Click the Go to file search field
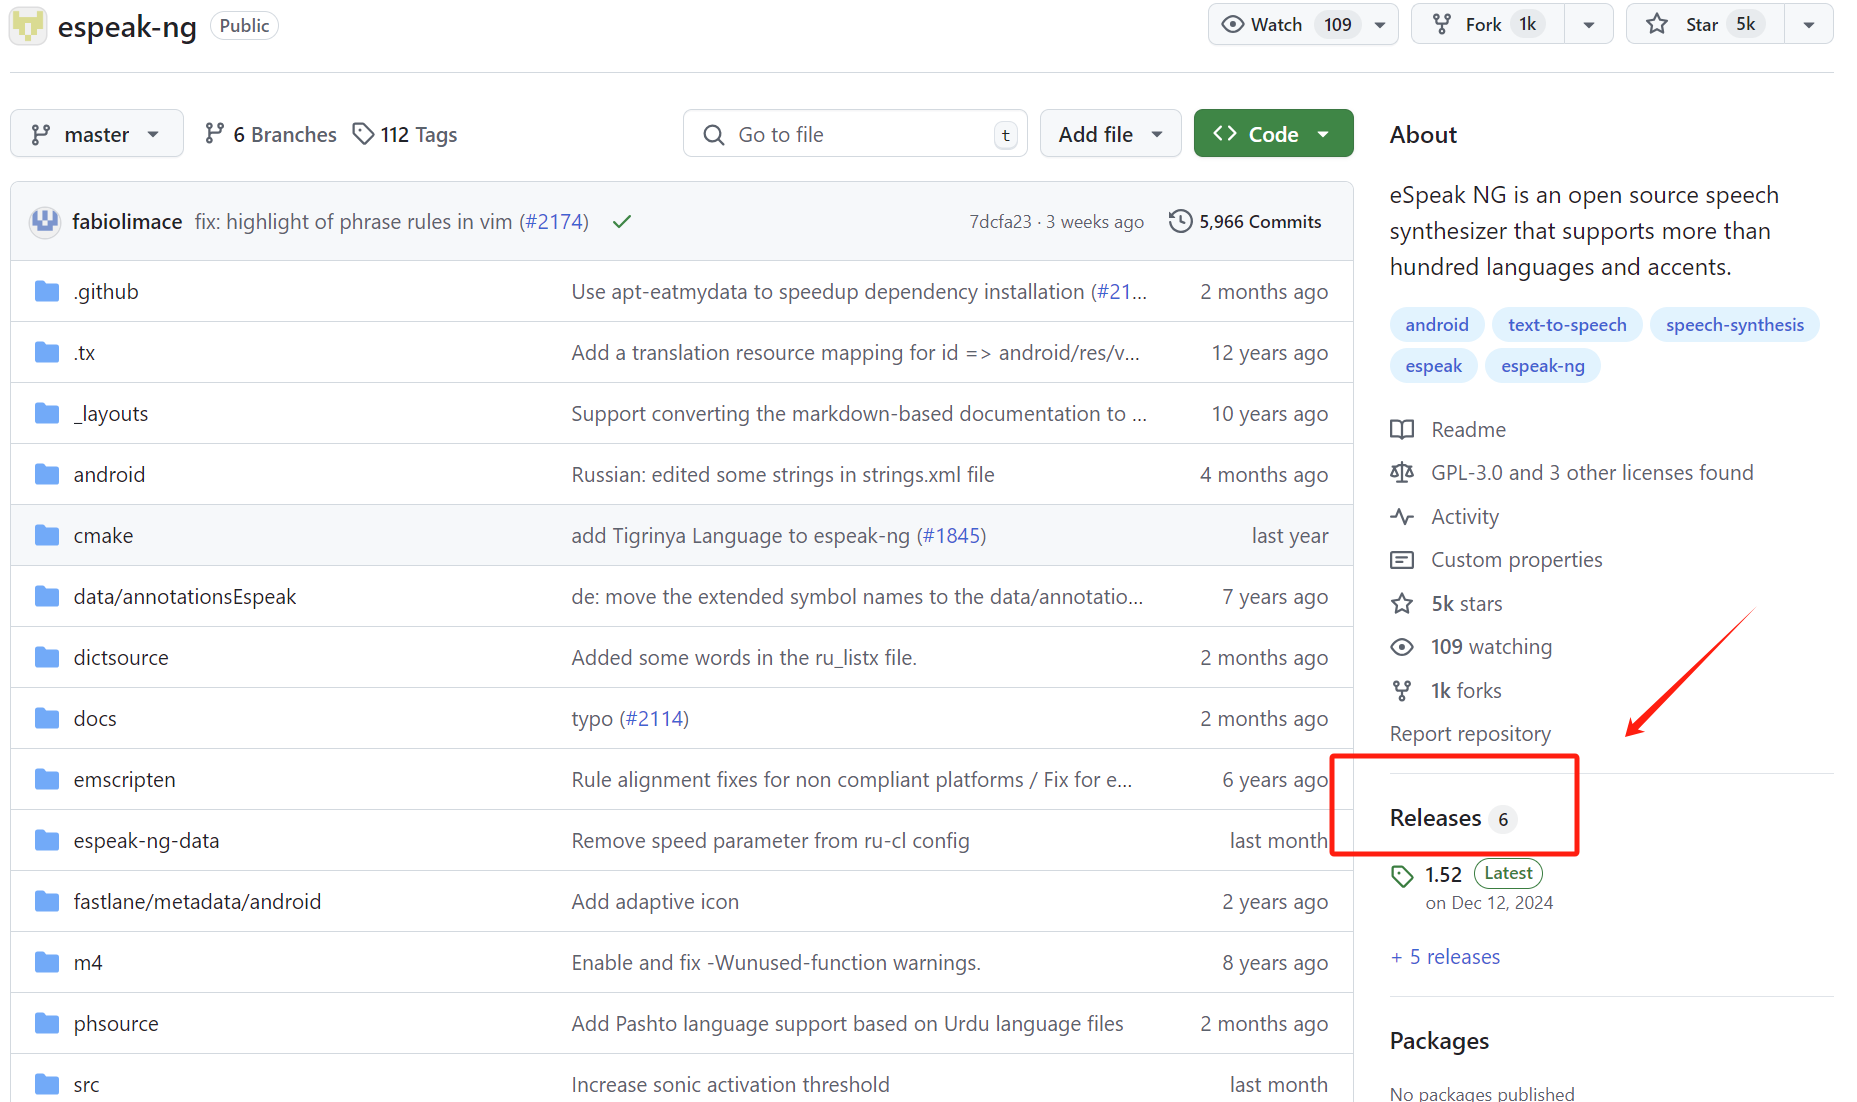Image resolution: width=1857 pixels, height=1102 pixels. (855, 134)
